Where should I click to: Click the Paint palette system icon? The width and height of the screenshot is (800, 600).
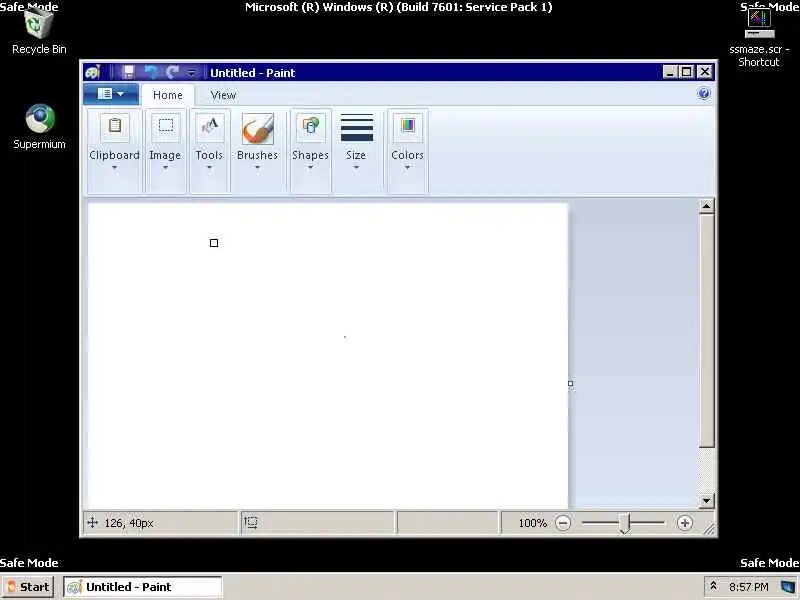coord(93,72)
